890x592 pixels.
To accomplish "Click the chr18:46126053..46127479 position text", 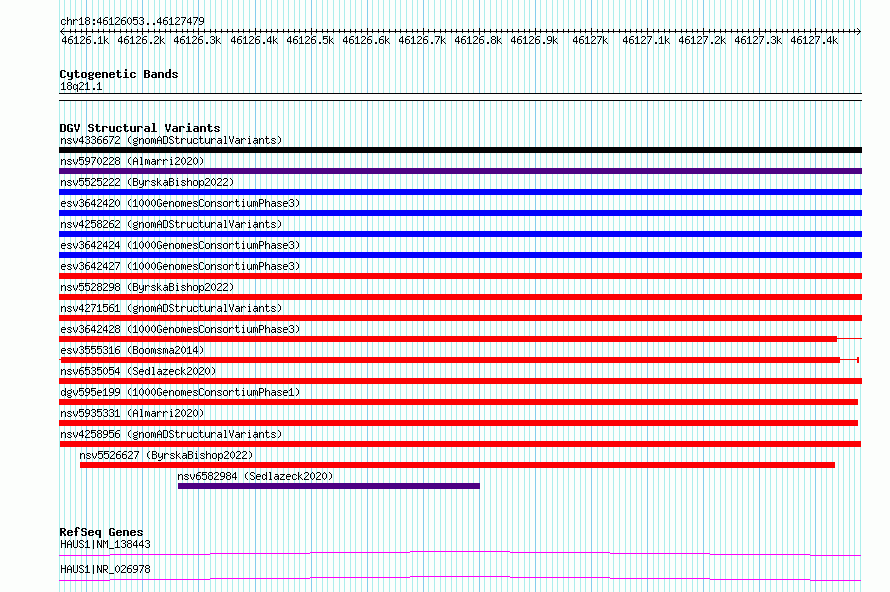I will (x=132, y=21).
